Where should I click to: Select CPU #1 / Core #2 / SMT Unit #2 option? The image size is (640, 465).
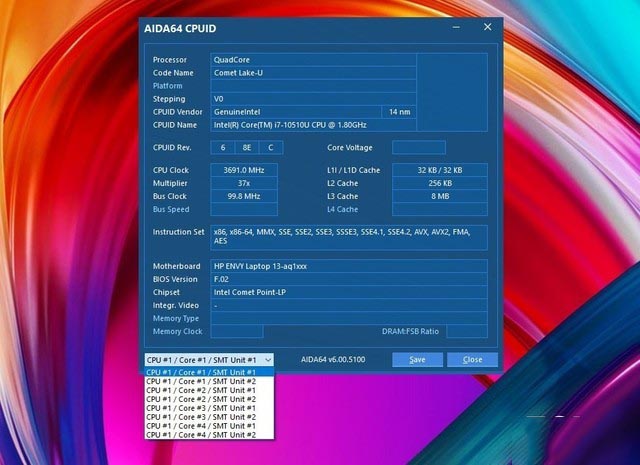209,399
